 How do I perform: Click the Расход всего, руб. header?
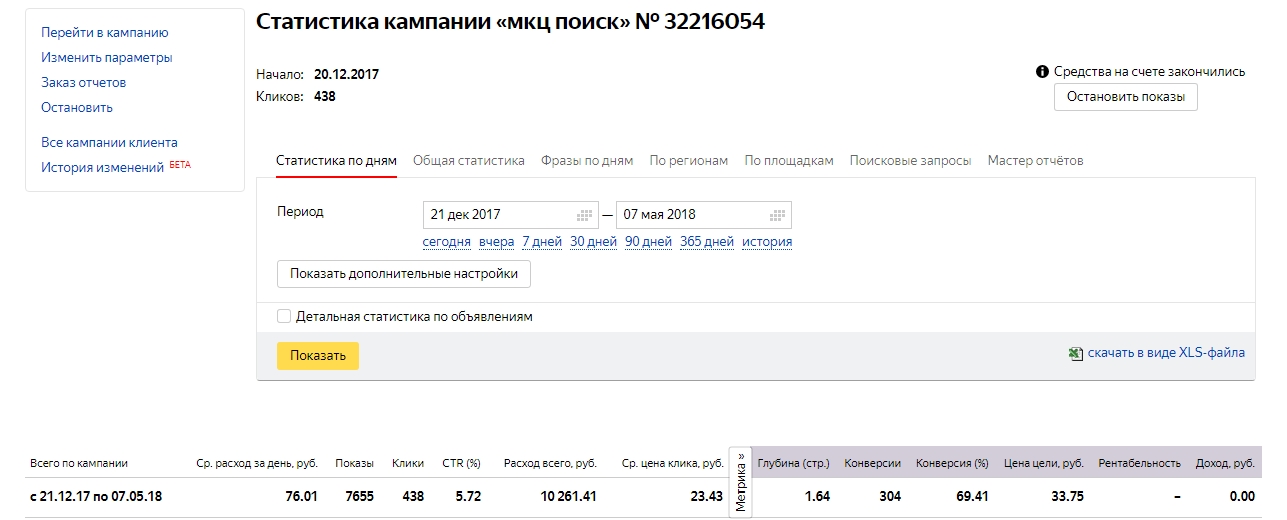point(550,464)
